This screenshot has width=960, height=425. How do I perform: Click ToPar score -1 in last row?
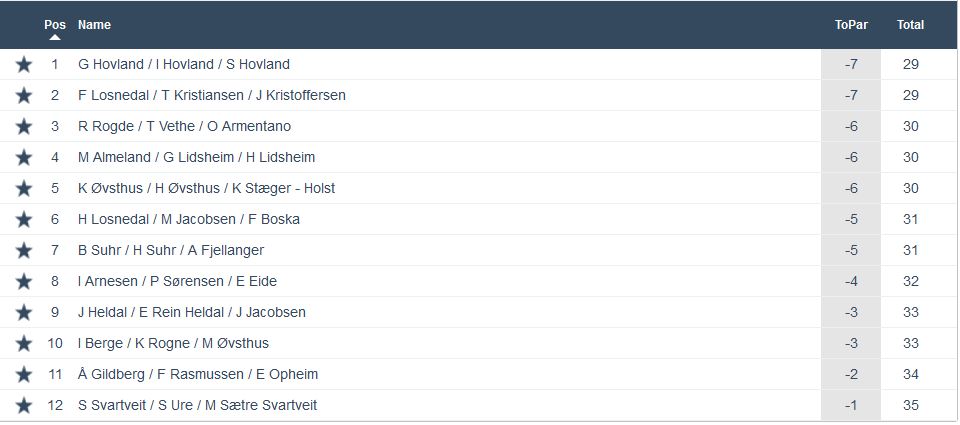click(x=851, y=405)
